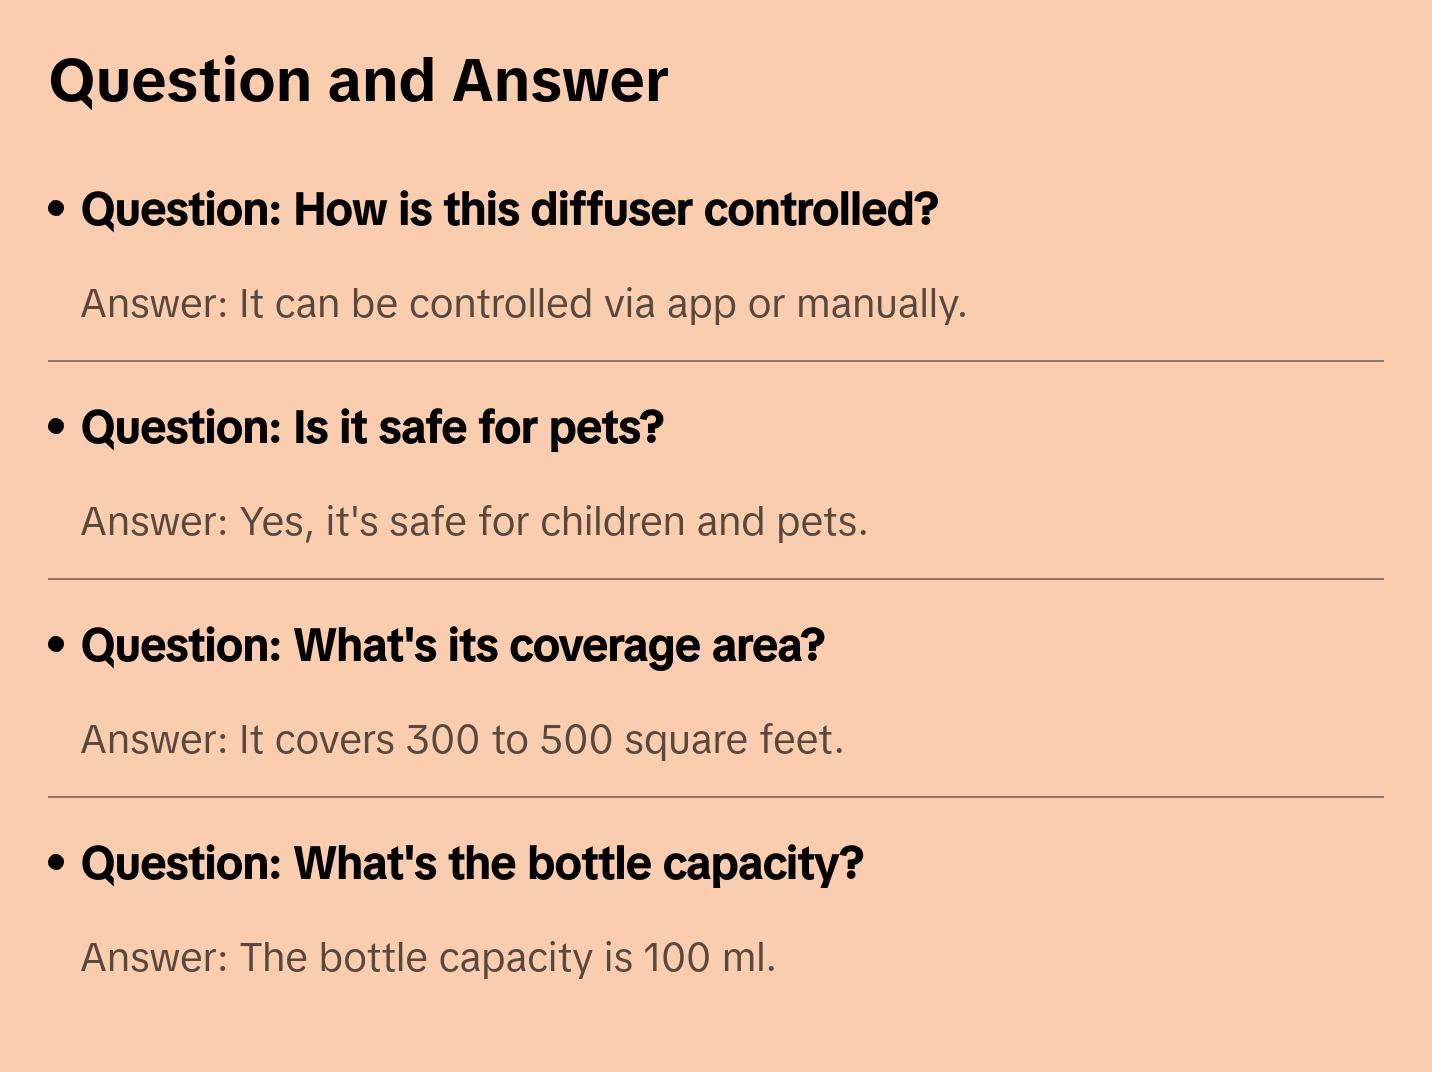Select the answer about app or manual control
Image resolution: width=1432 pixels, height=1072 pixels.
[x=524, y=304]
